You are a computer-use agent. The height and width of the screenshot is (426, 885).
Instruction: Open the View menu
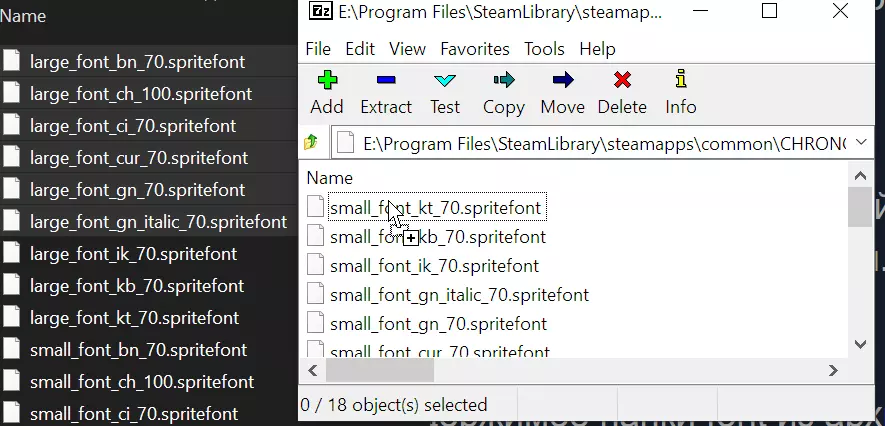click(408, 49)
